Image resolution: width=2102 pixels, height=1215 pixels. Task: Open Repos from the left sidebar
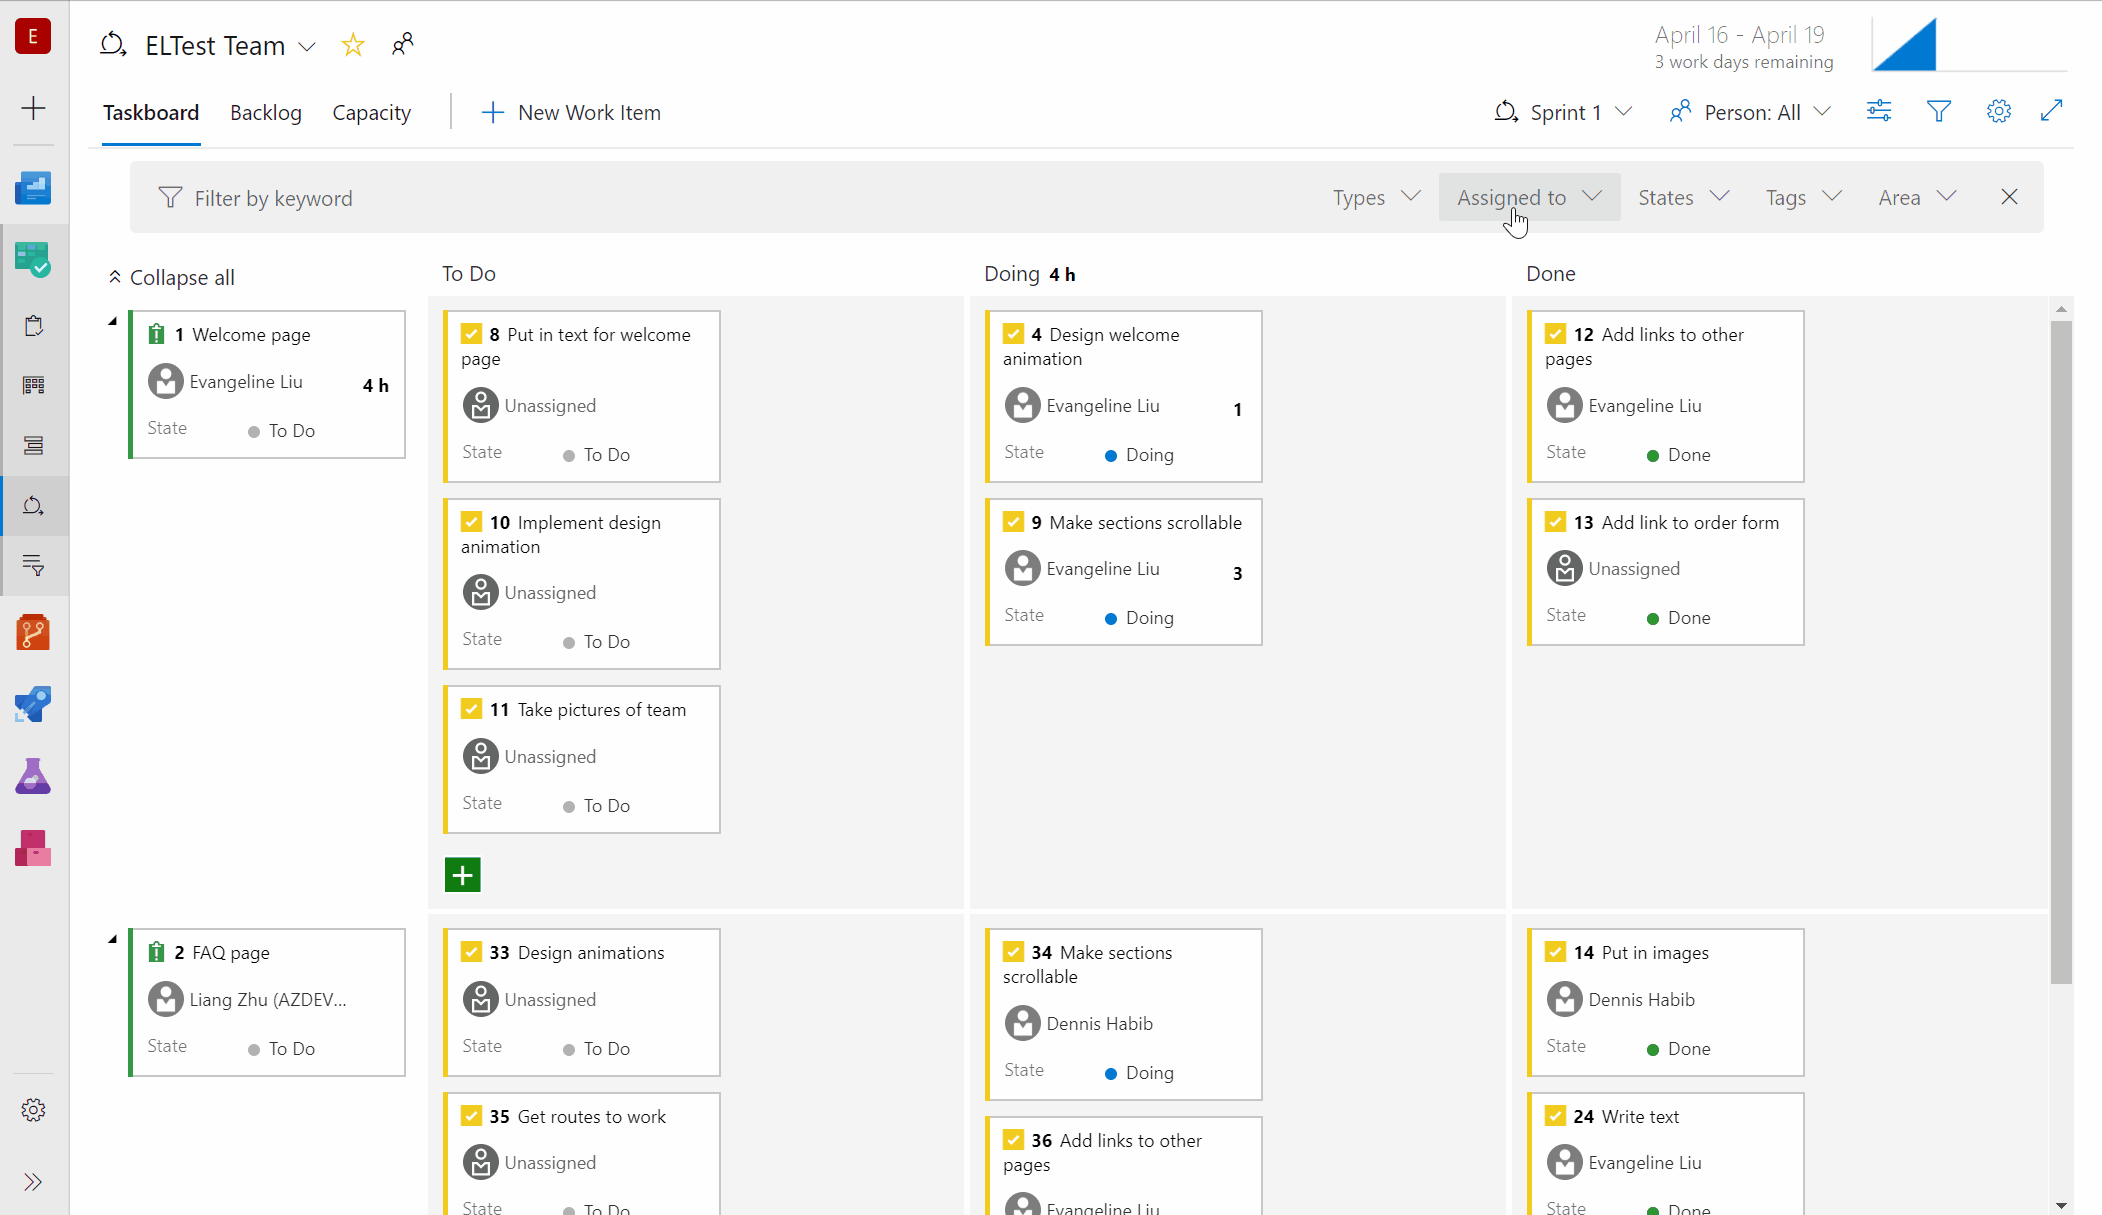click(x=34, y=631)
